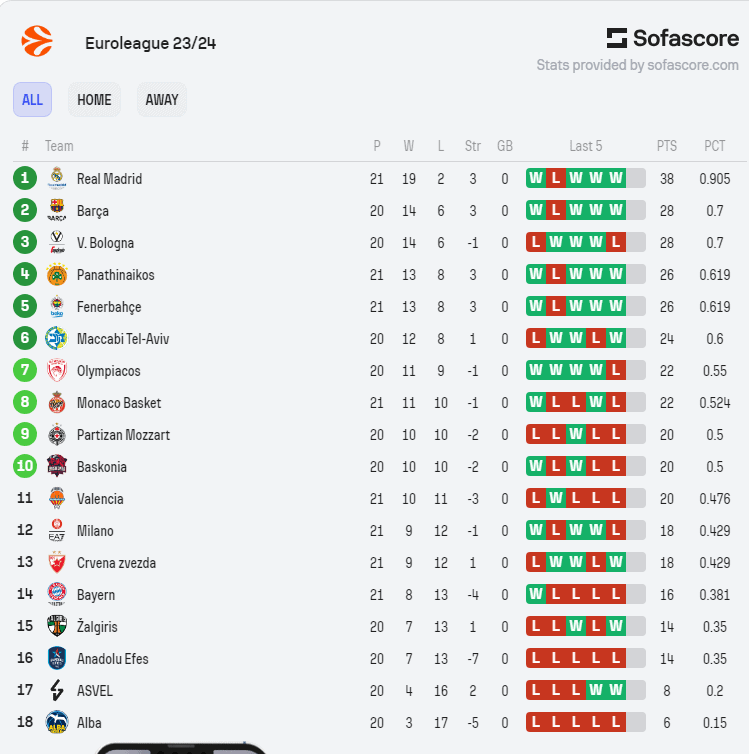
Task: Click the Barça club crest
Action: [57, 211]
